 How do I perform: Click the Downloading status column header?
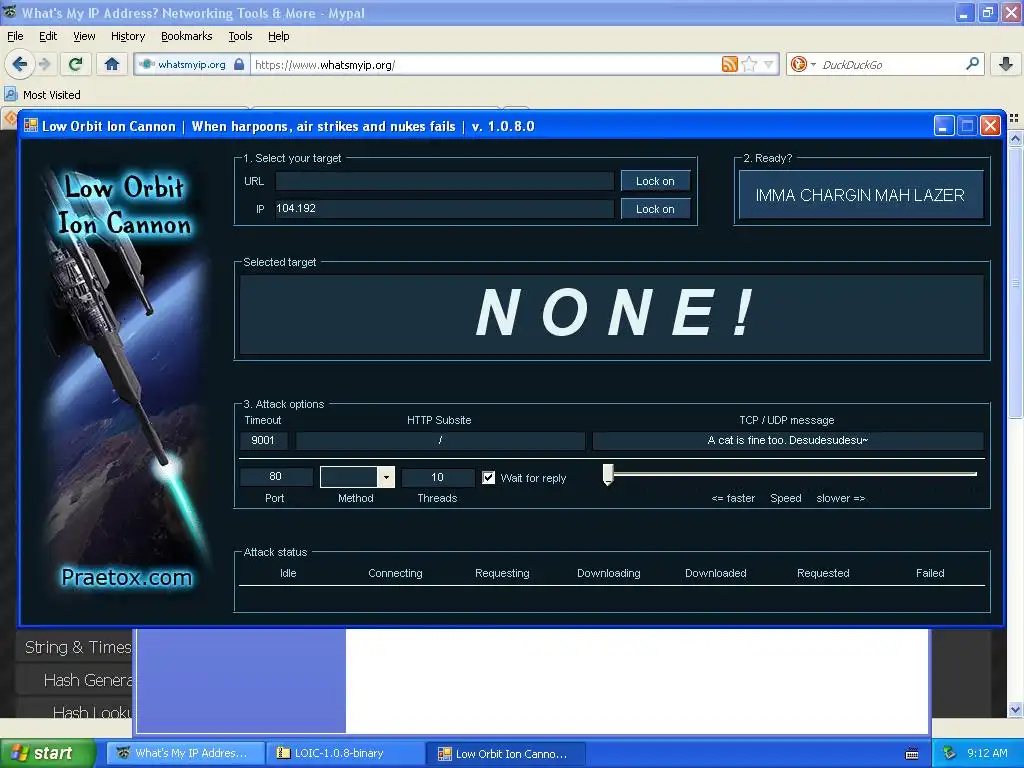tap(609, 573)
